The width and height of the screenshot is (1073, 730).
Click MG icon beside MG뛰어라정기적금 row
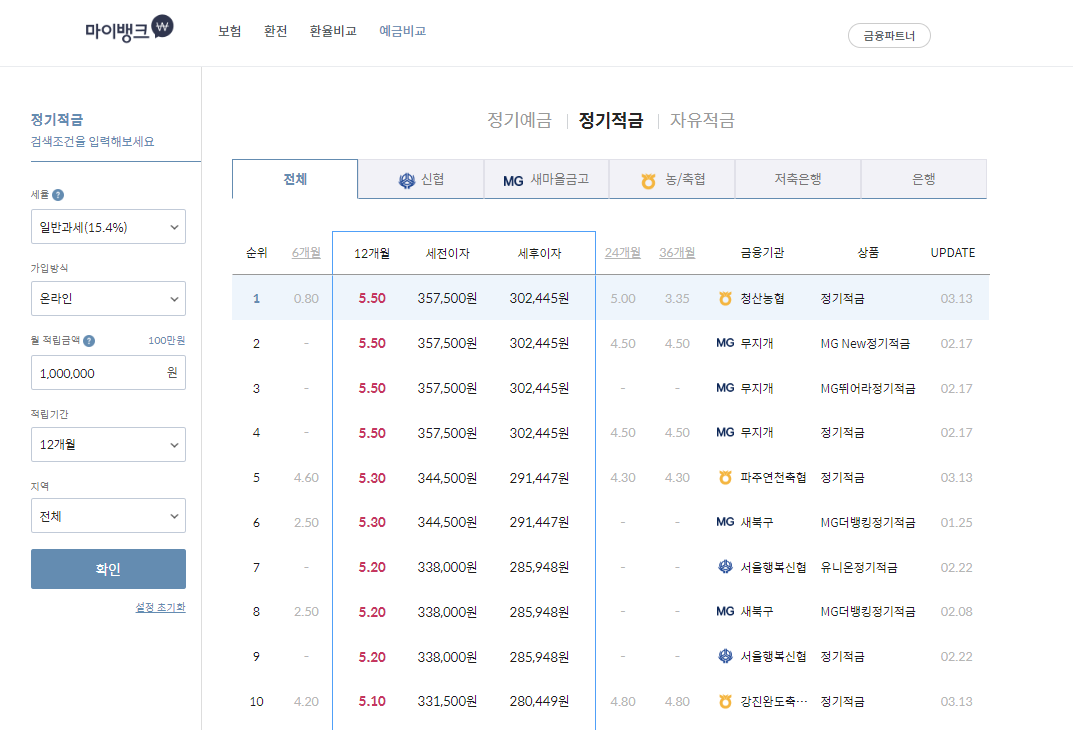tap(725, 388)
